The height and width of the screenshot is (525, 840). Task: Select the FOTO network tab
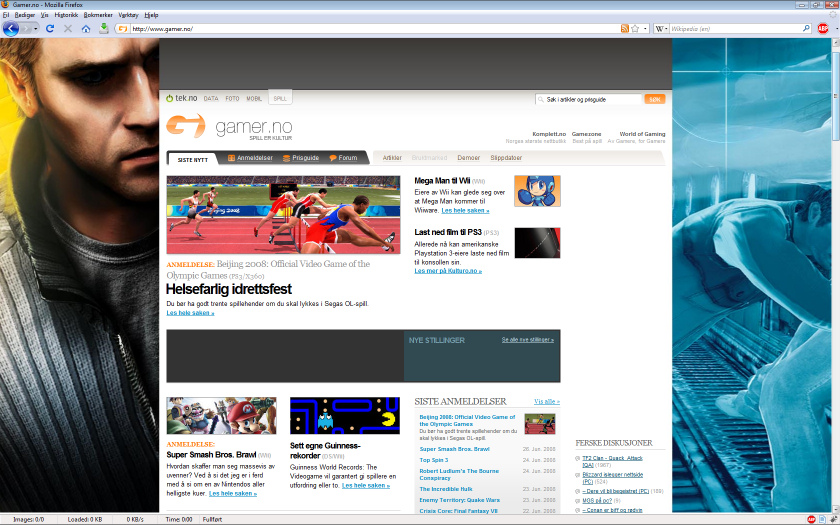tap(232, 99)
